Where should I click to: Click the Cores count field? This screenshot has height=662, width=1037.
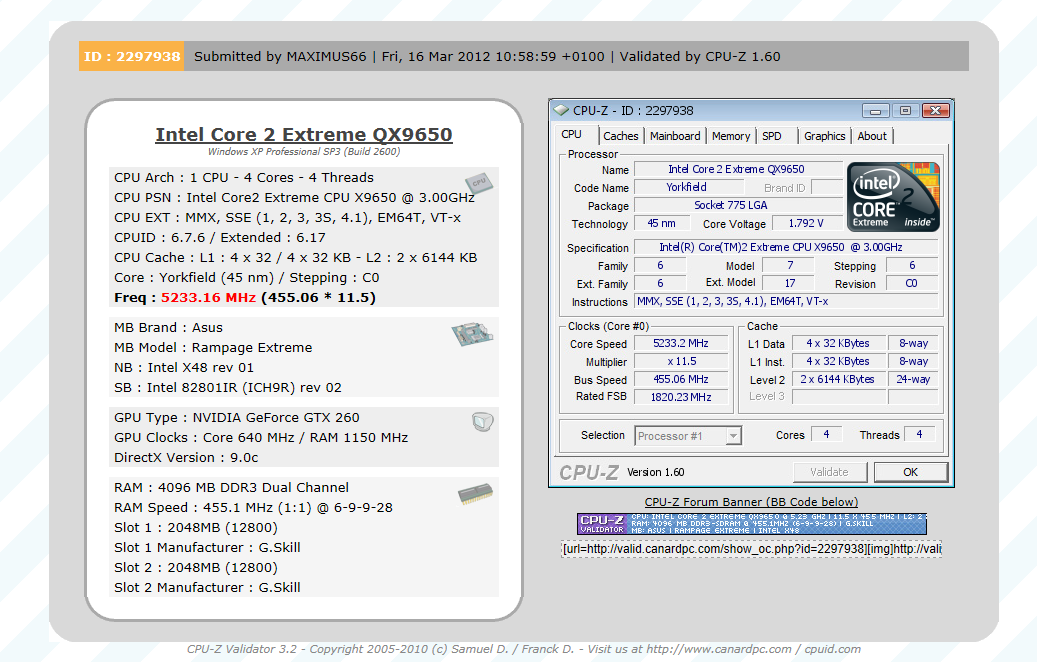(826, 434)
